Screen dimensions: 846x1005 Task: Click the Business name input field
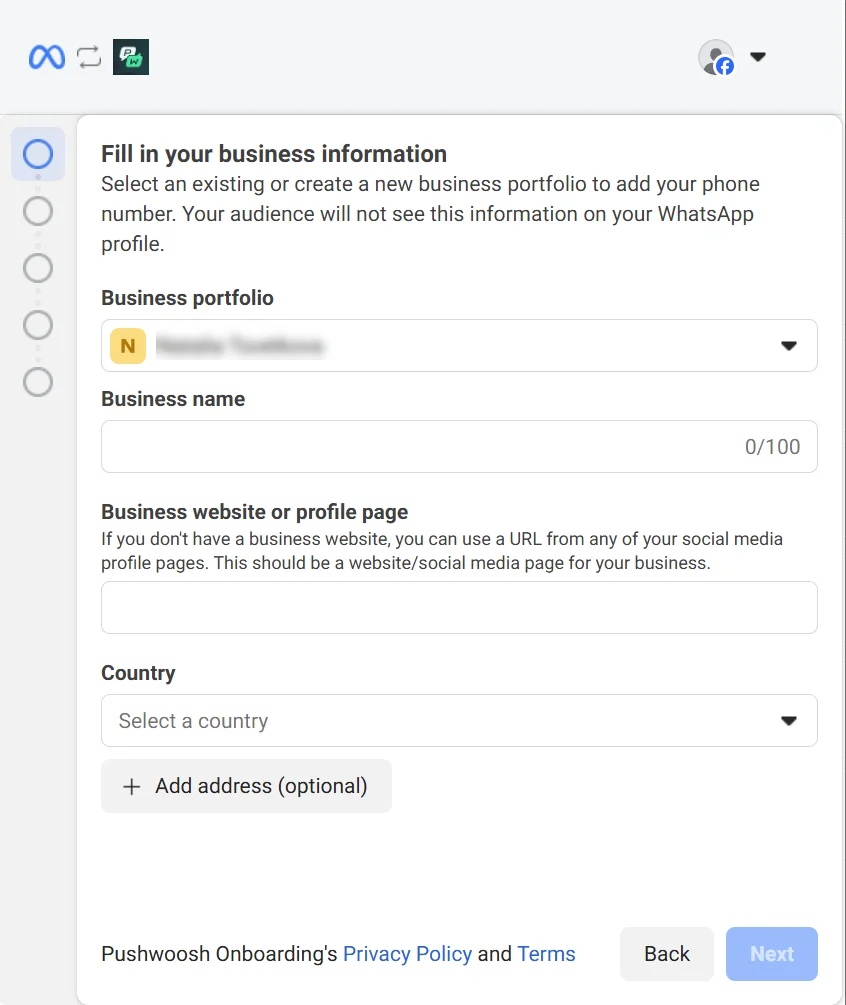point(420,446)
